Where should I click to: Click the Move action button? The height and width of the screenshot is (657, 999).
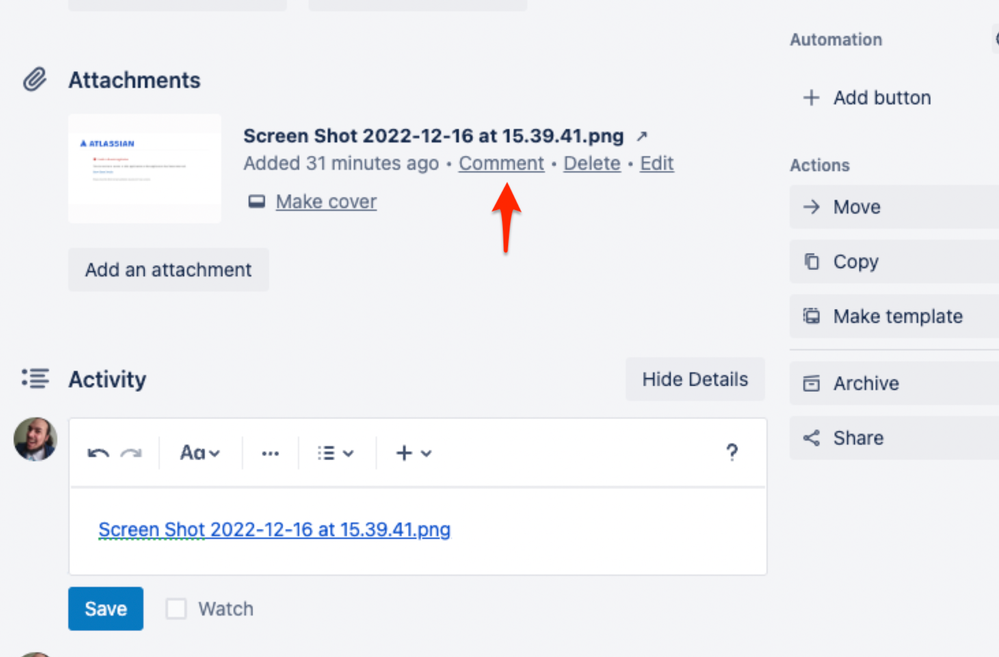coord(894,207)
